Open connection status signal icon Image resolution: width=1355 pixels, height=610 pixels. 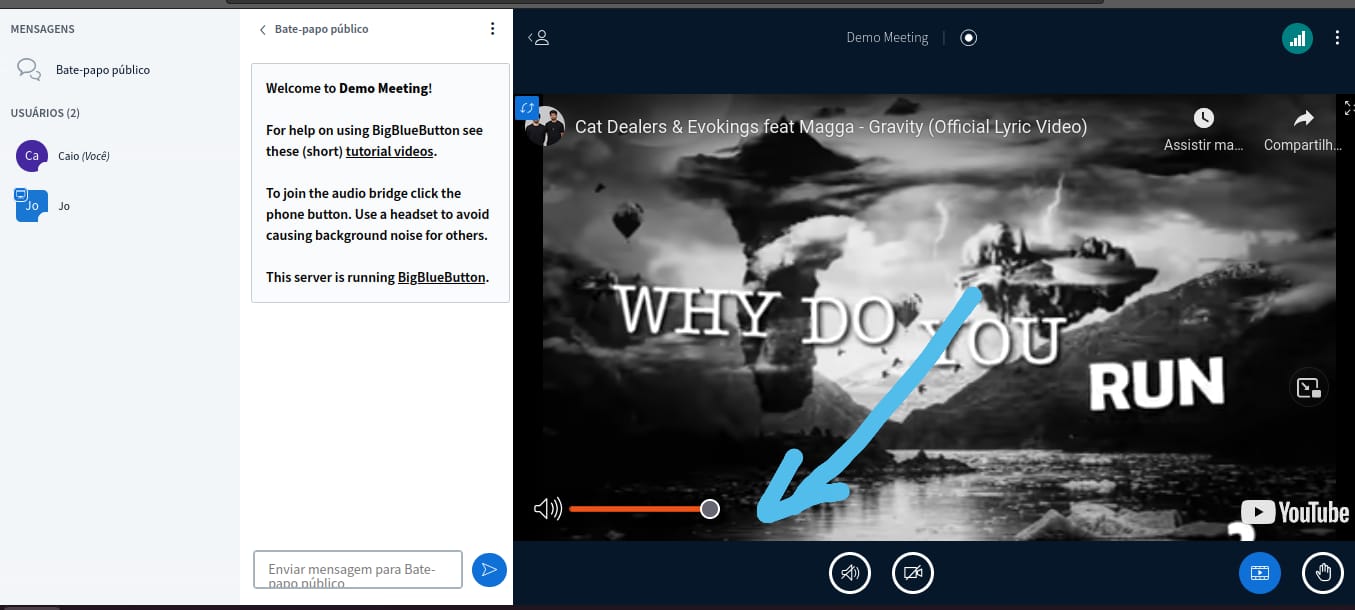coord(1297,38)
